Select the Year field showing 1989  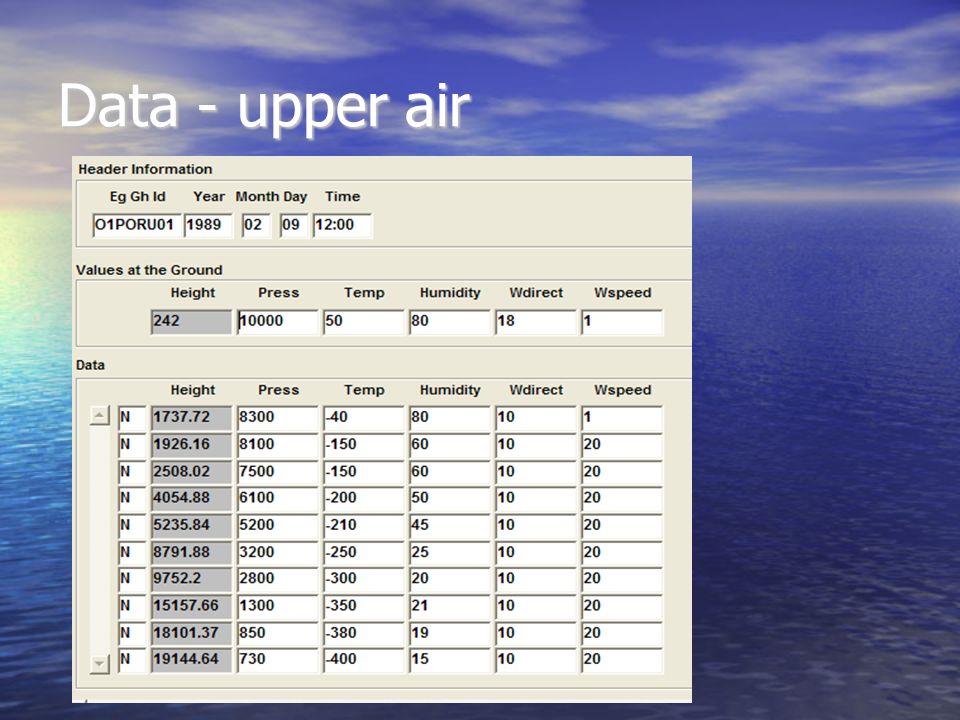pyautogui.click(x=208, y=225)
